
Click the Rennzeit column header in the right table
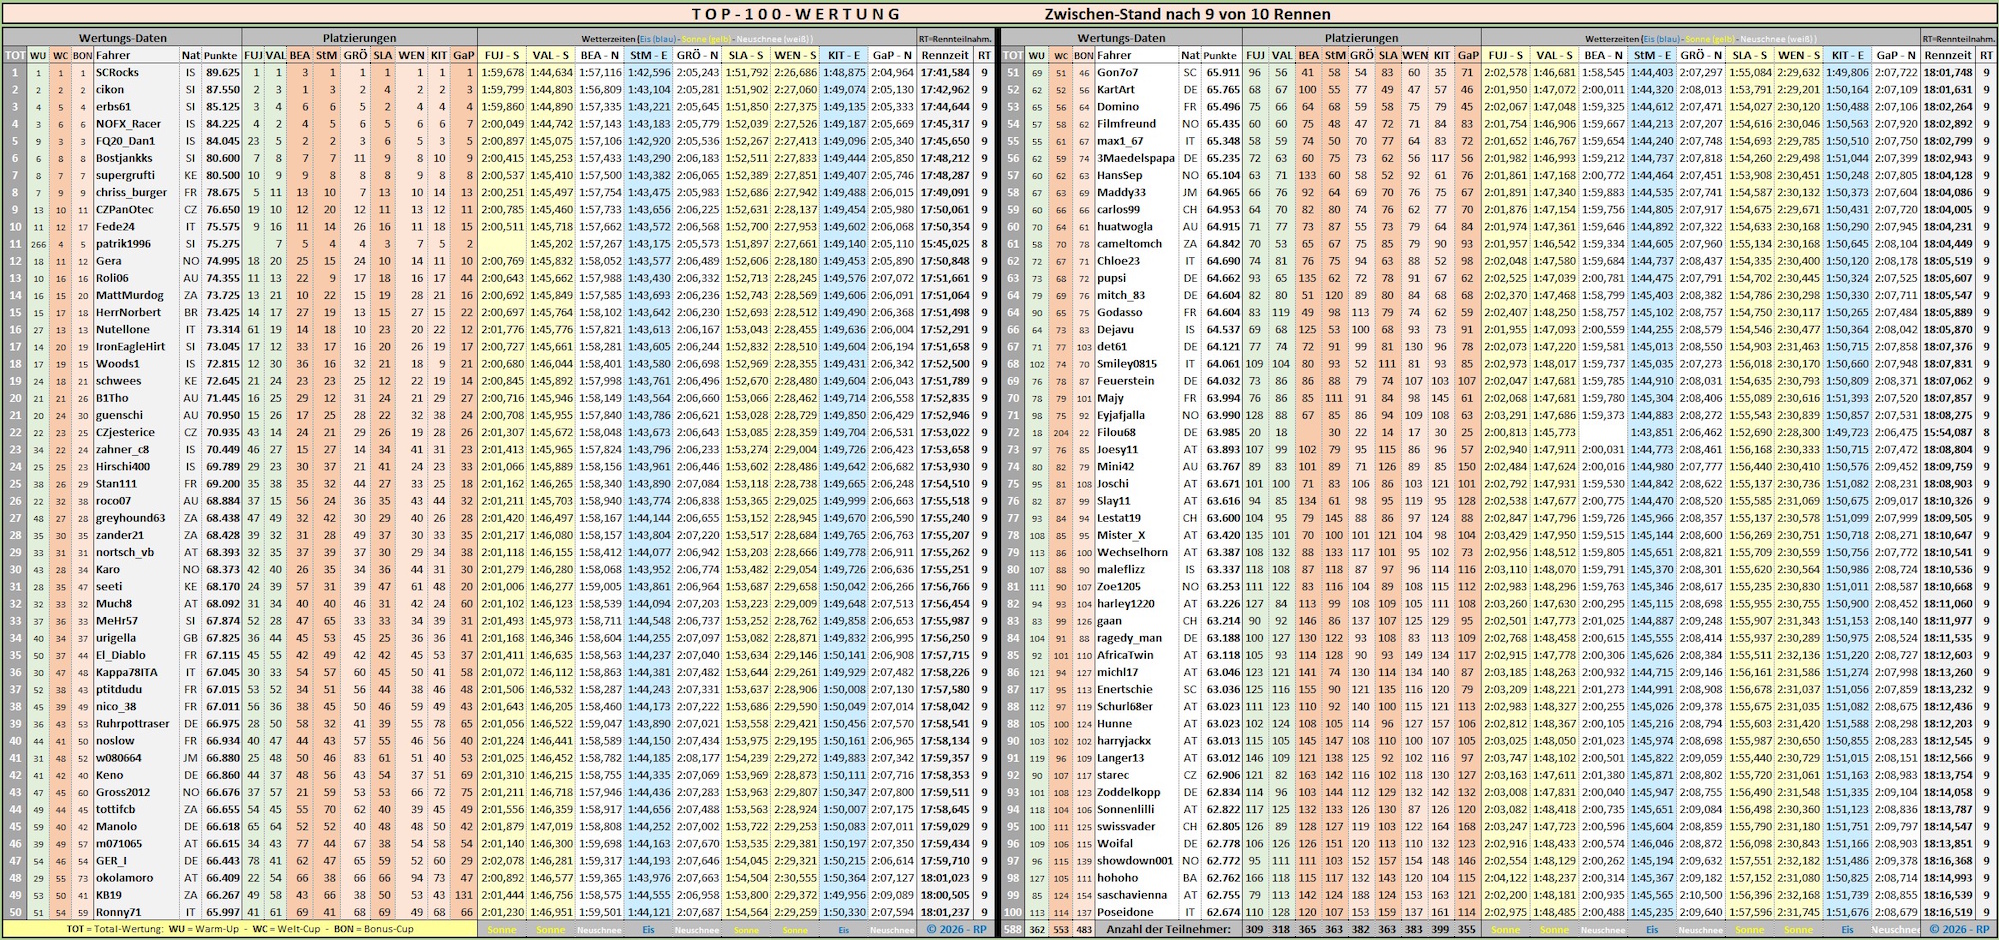click(1945, 55)
